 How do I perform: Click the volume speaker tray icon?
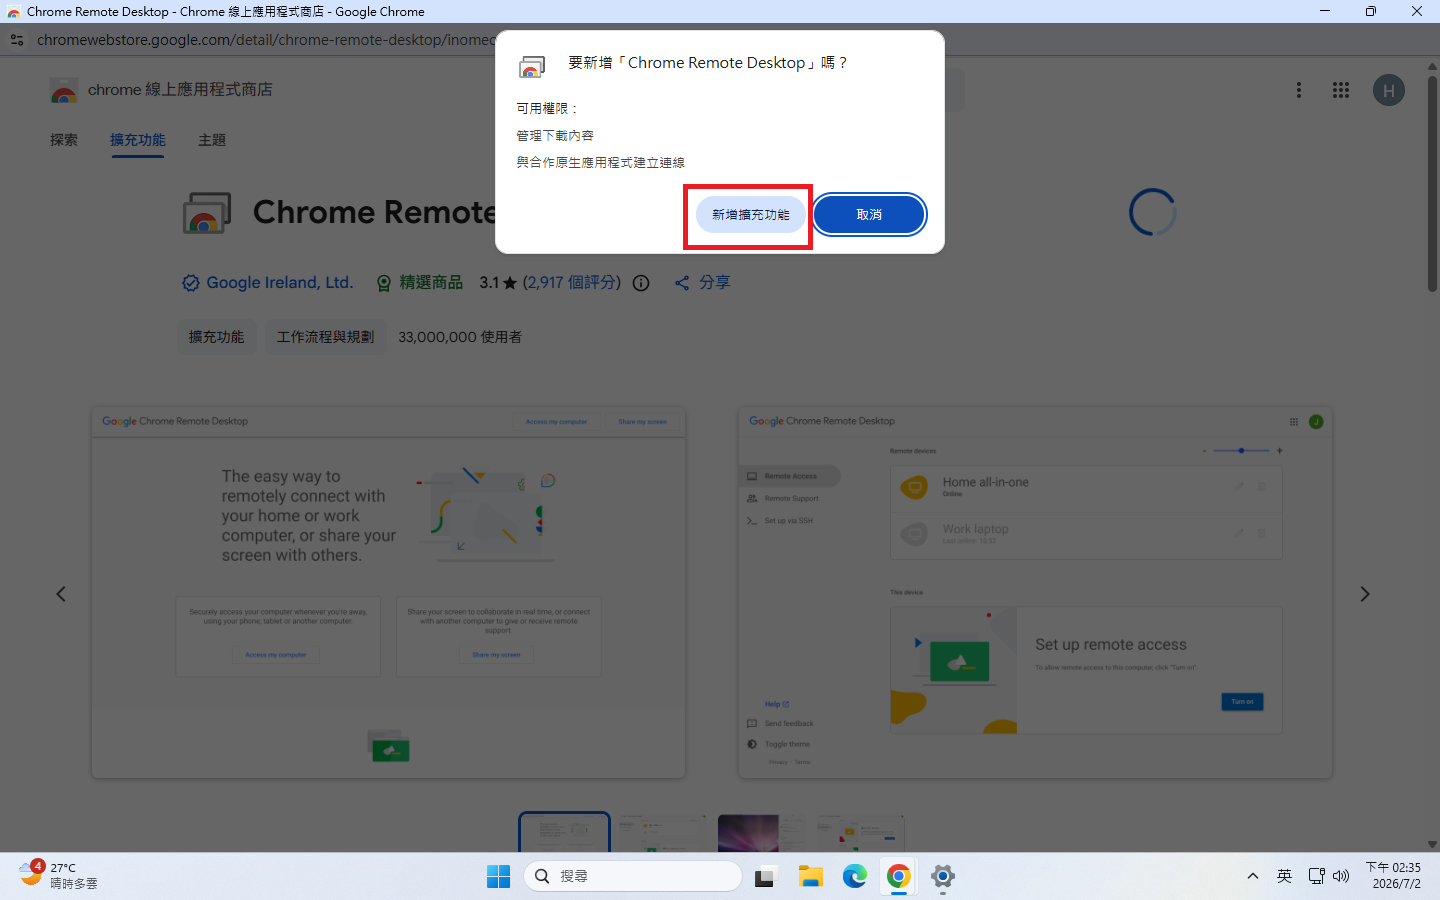coord(1341,876)
